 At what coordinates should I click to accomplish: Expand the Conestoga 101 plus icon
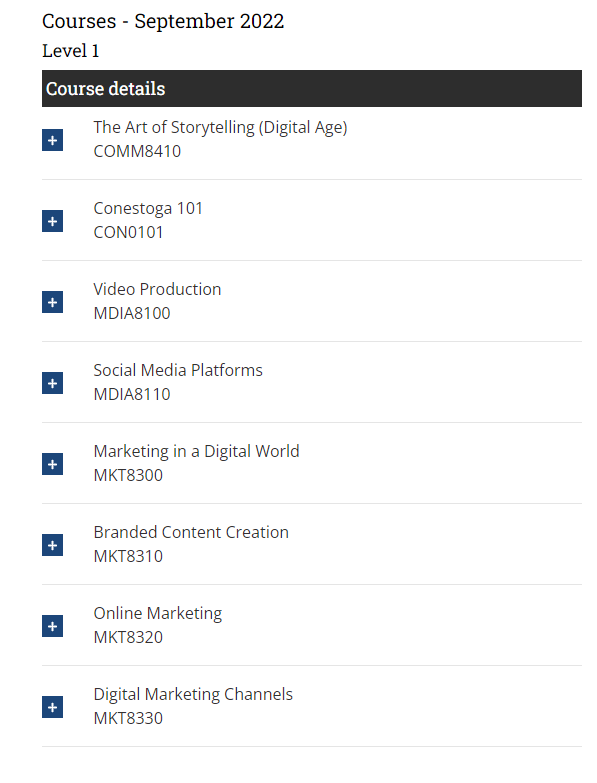(x=52, y=221)
